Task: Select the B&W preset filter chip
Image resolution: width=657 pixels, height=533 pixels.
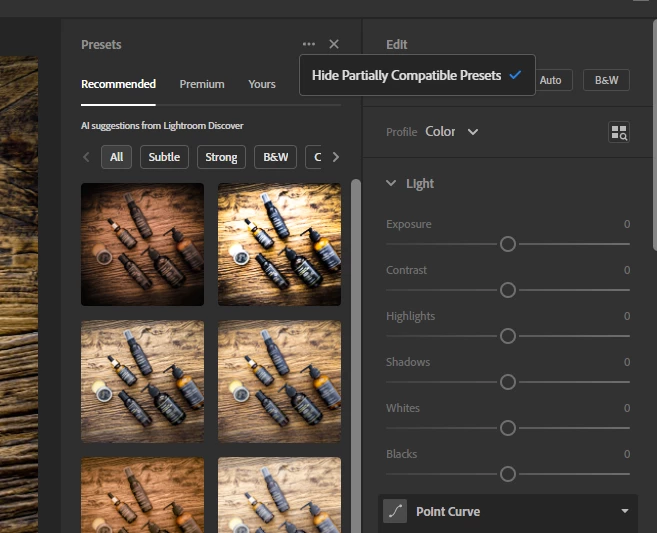Action: point(275,157)
